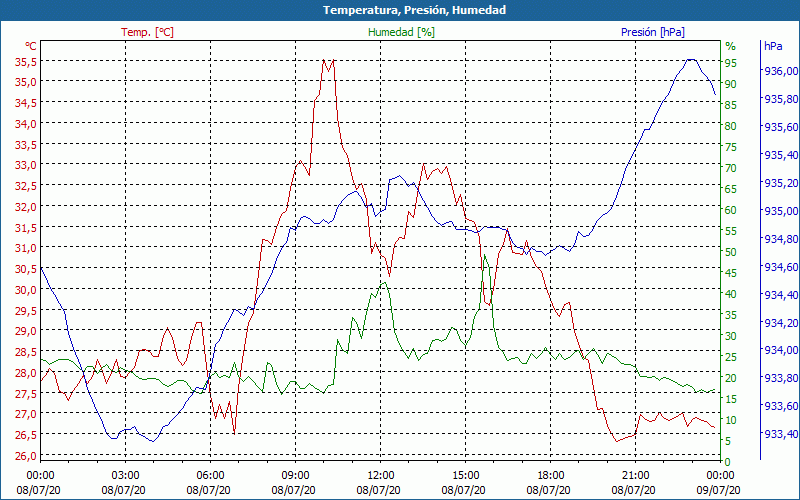
Task: Choose the 15:00 time axis label
Action: (x=465, y=476)
